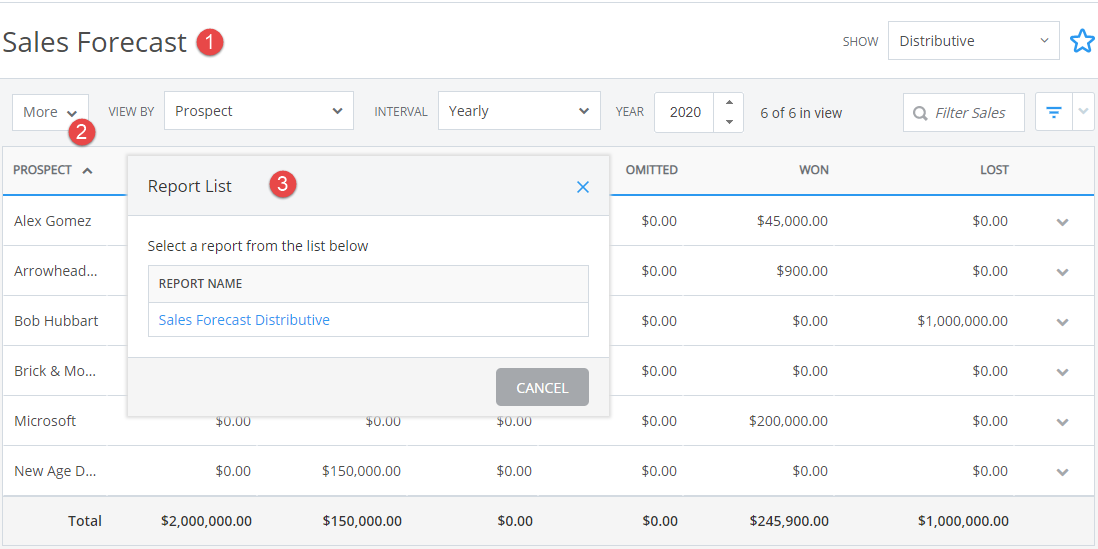
Task: Open the Interval Yearly dropdown
Action: [x=520, y=111]
